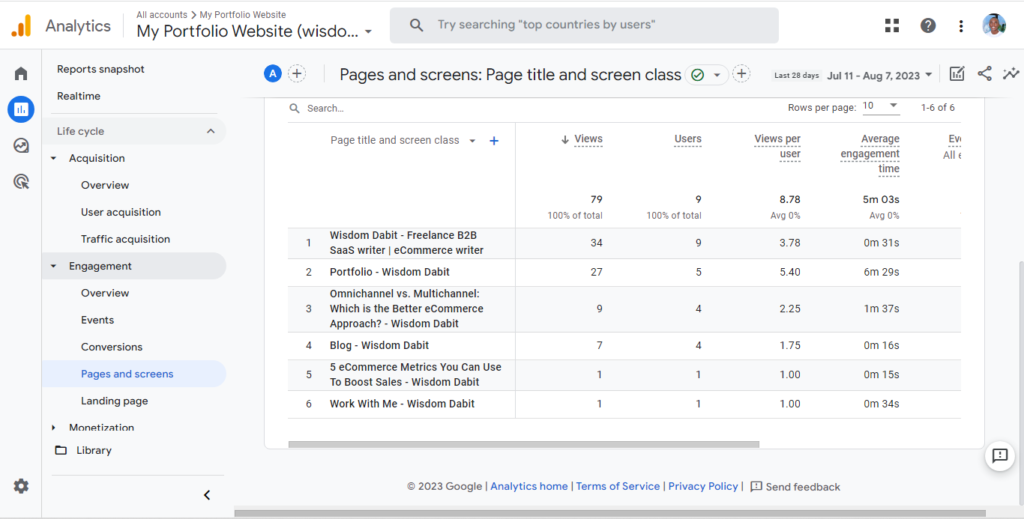Open the Landing page report
Viewport: 1024px width, 519px height.
point(114,401)
